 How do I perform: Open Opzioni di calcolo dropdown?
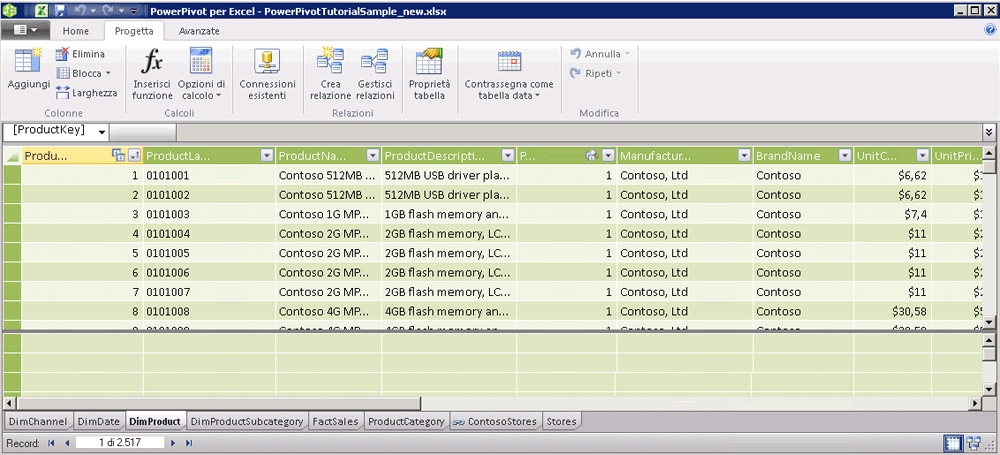coord(201,75)
